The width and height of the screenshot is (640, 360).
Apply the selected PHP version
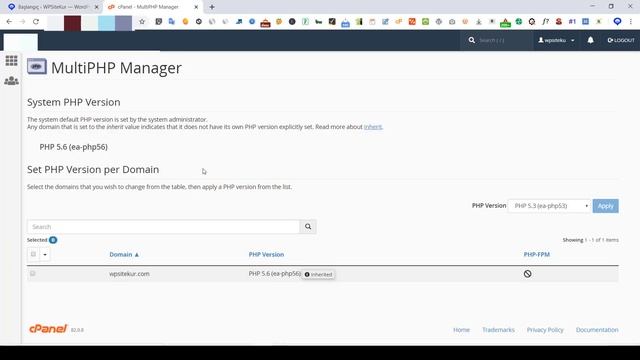point(605,206)
